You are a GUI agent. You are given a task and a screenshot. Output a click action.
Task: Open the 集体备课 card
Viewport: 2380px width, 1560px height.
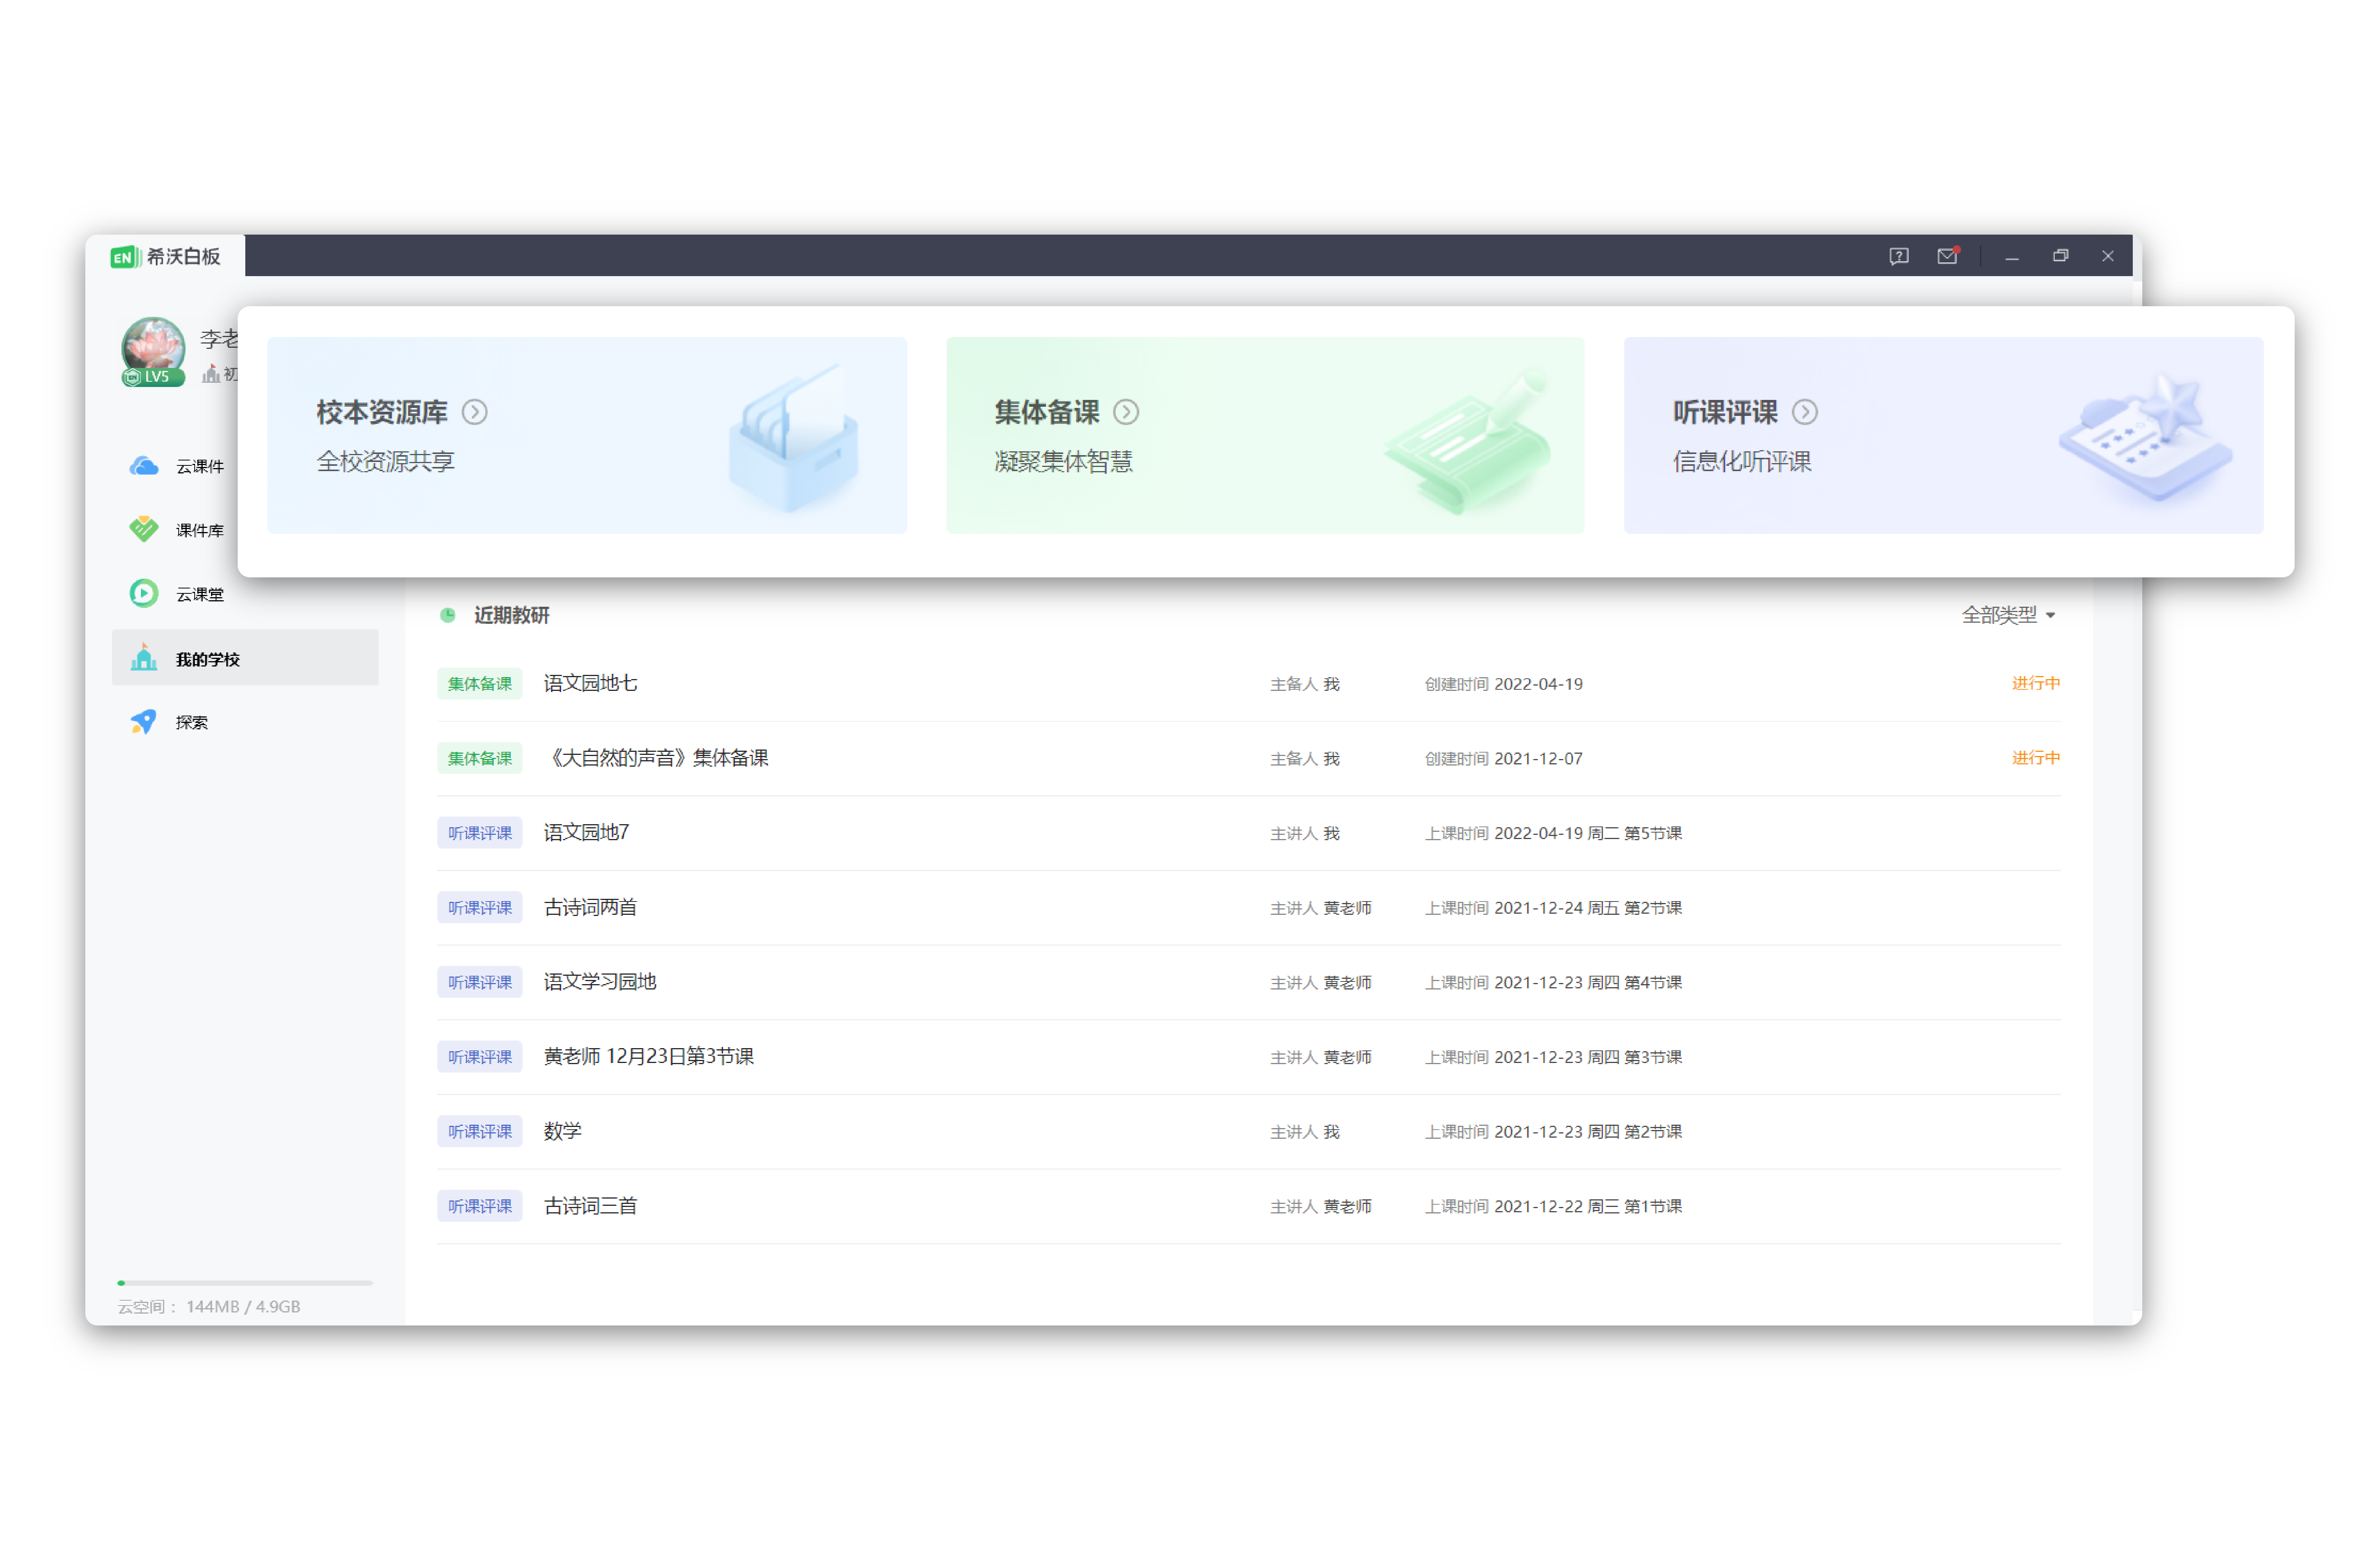[x=1265, y=435]
